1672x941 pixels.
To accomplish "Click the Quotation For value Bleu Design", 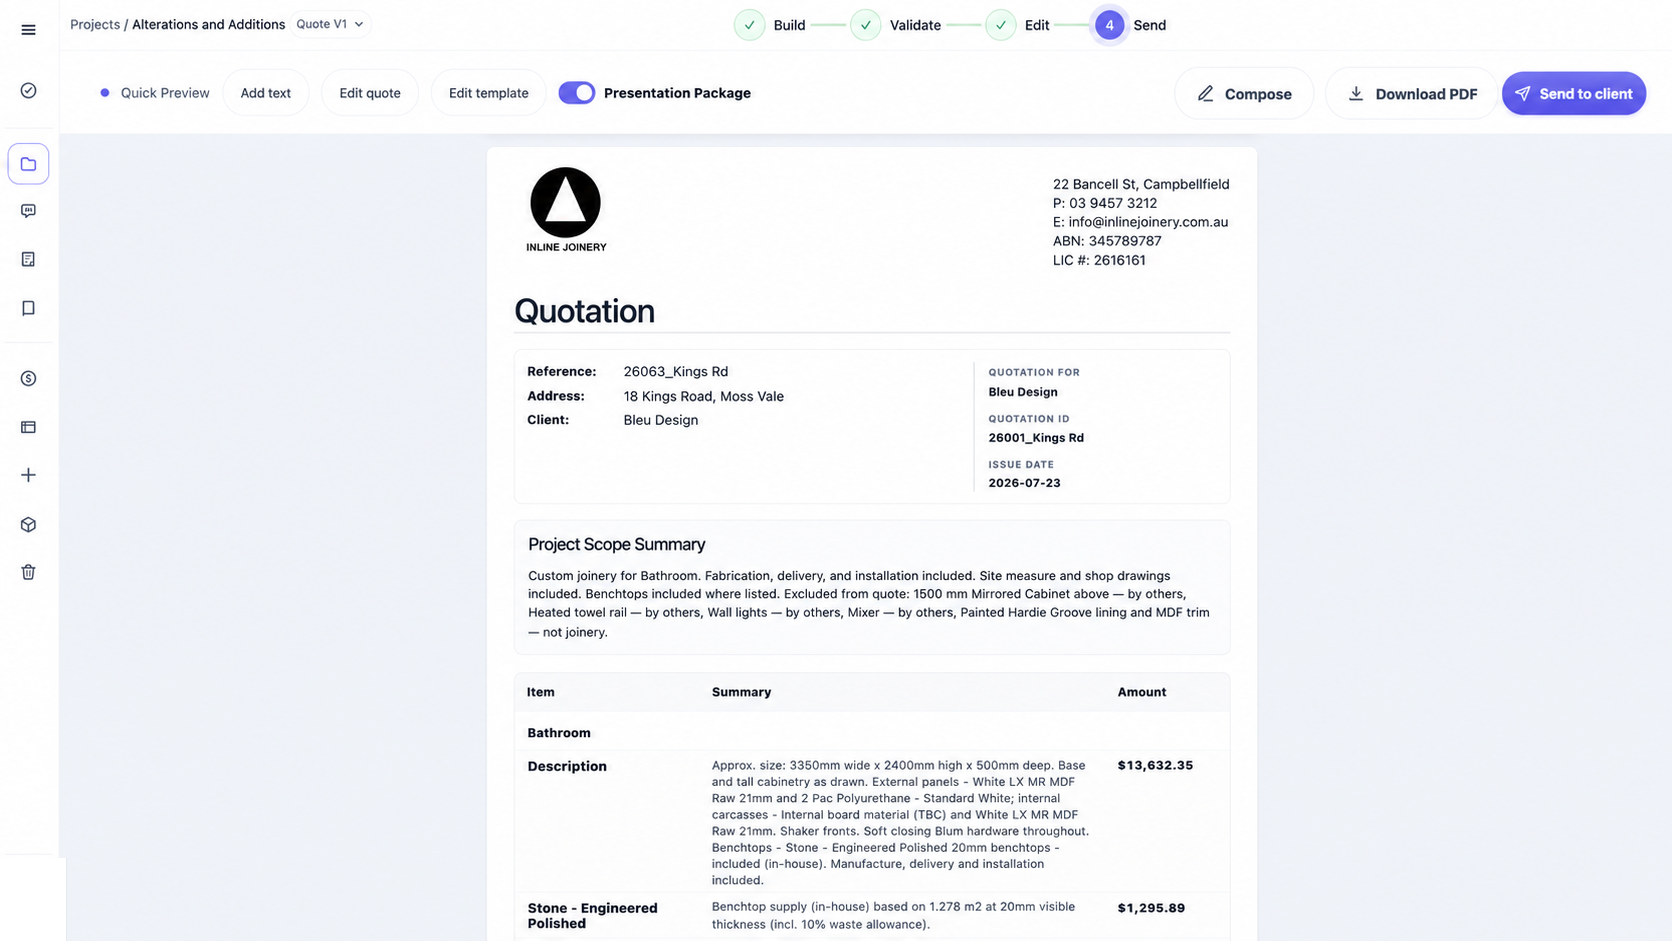I will click(x=1022, y=392).
